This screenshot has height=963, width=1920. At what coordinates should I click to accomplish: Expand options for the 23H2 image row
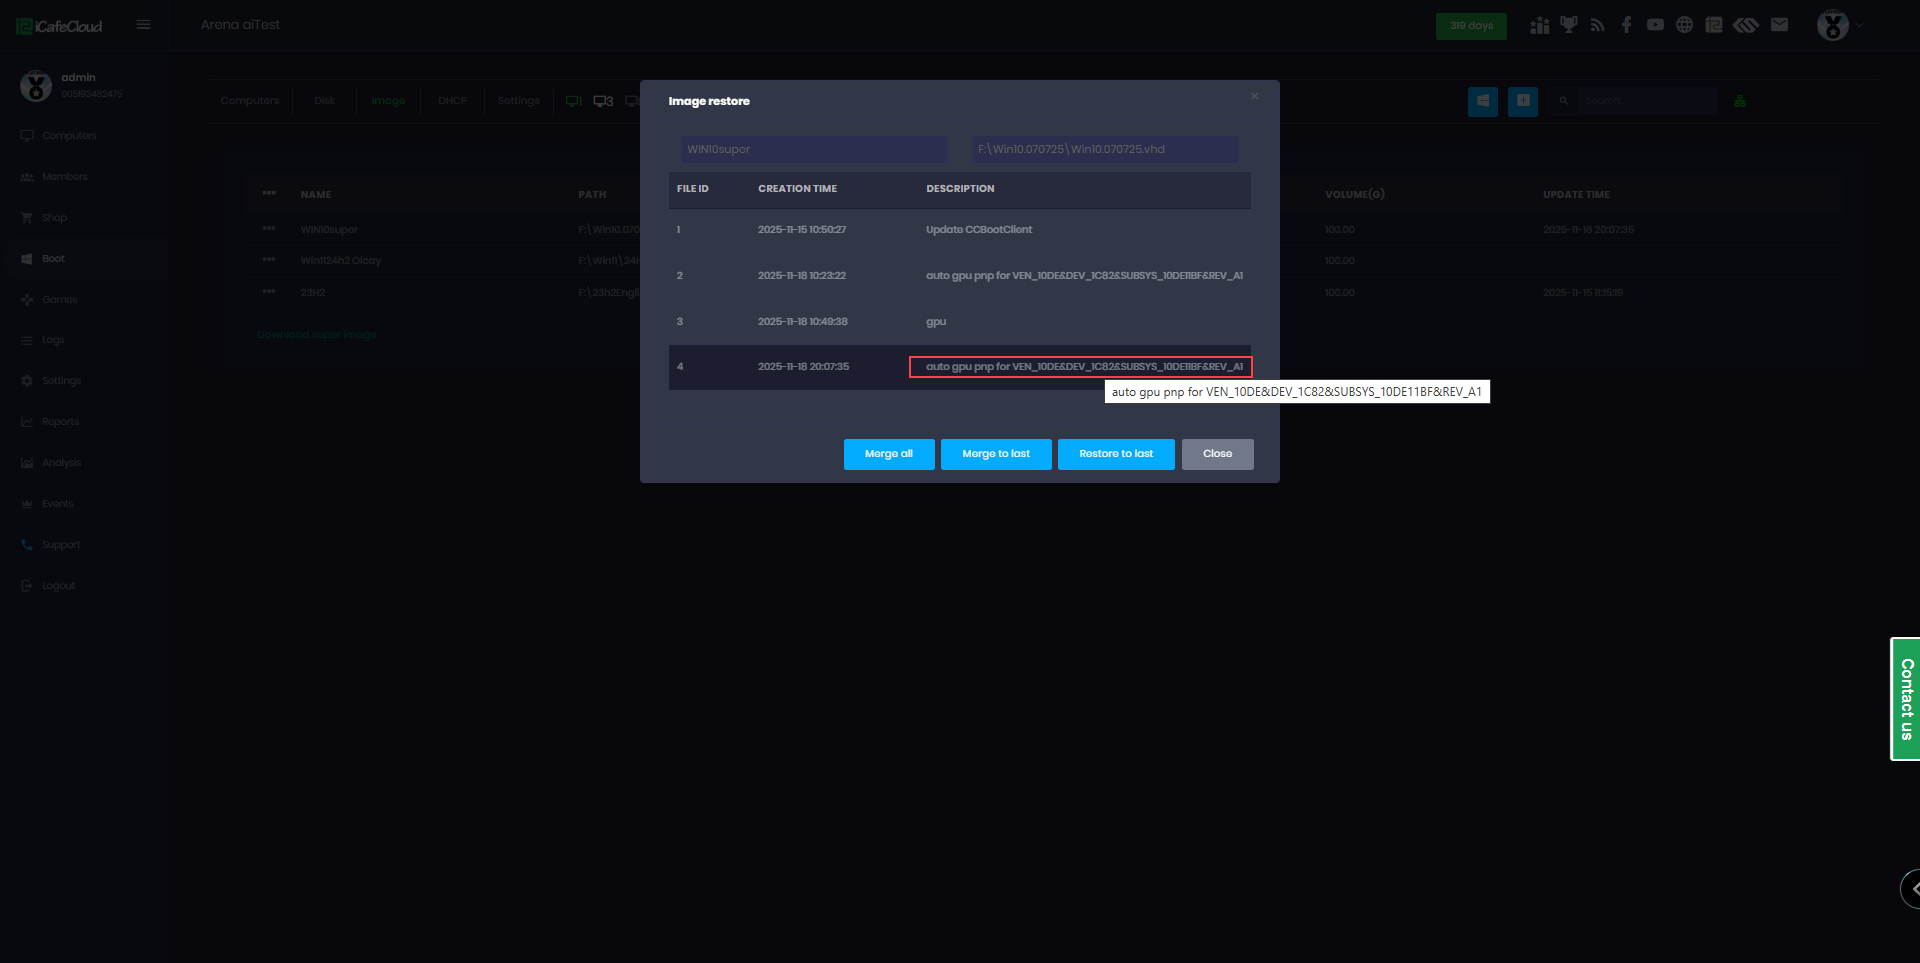pyautogui.click(x=268, y=292)
